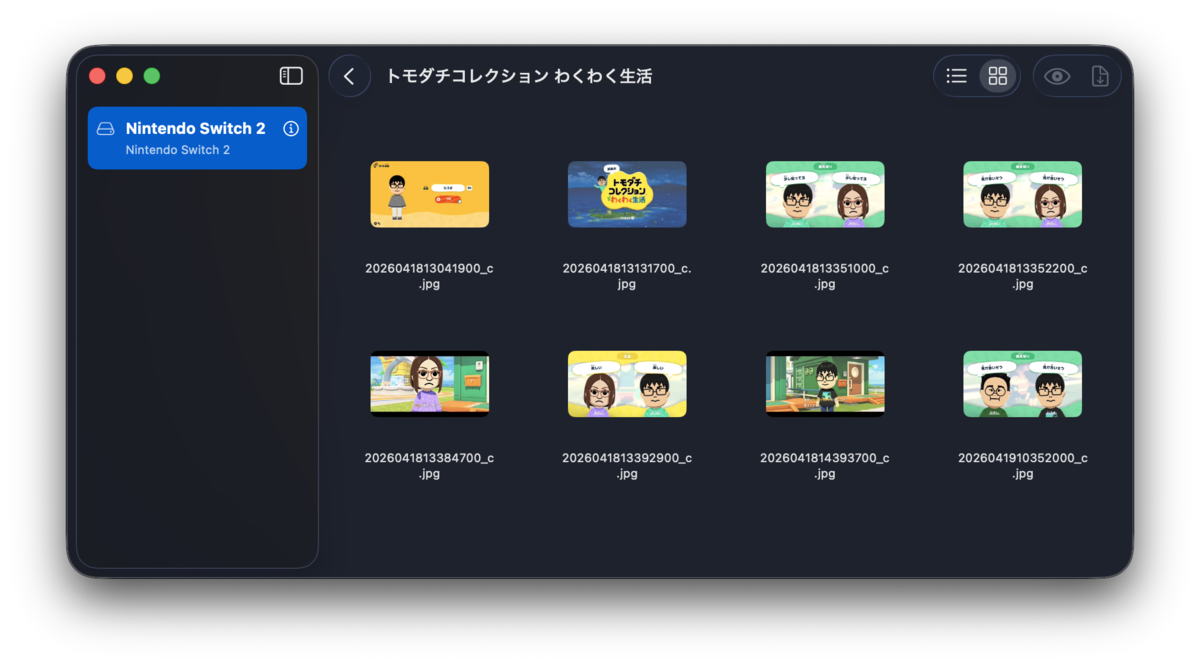Click the file name 2026041813352200_c.jpg

pos(1023,276)
